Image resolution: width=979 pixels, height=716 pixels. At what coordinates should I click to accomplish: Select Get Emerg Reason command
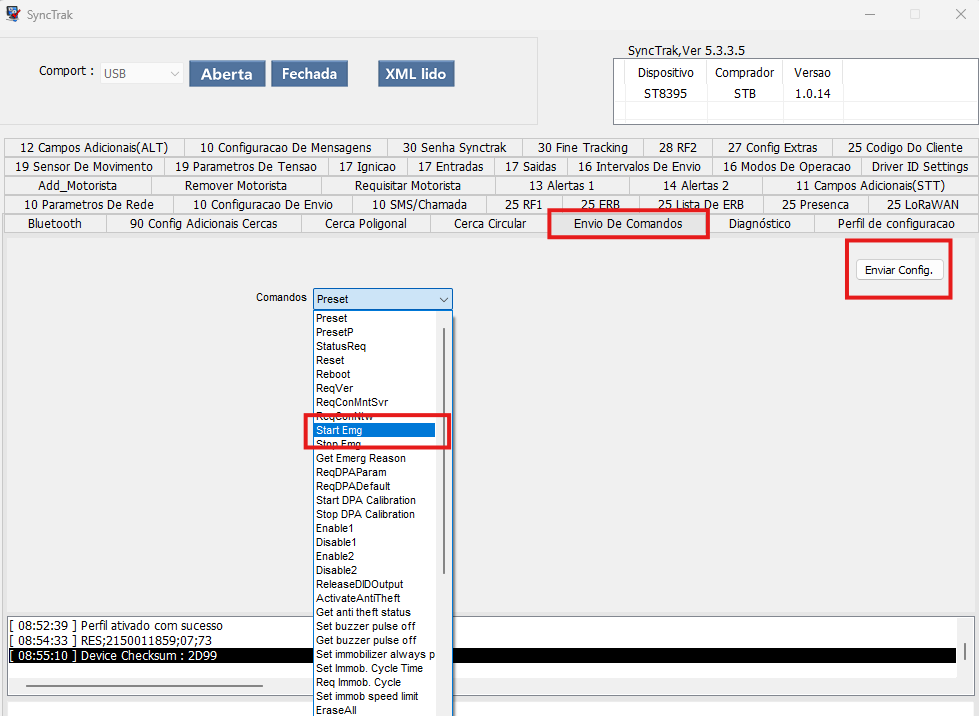[375, 458]
